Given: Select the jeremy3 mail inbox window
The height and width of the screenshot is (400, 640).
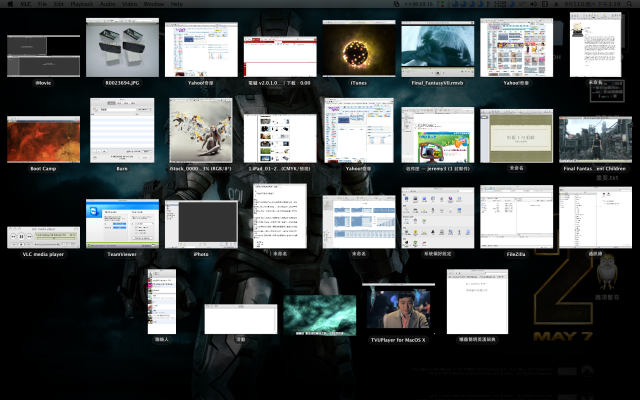Looking at the screenshot, I should pyautogui.click(x=438, y=135).
